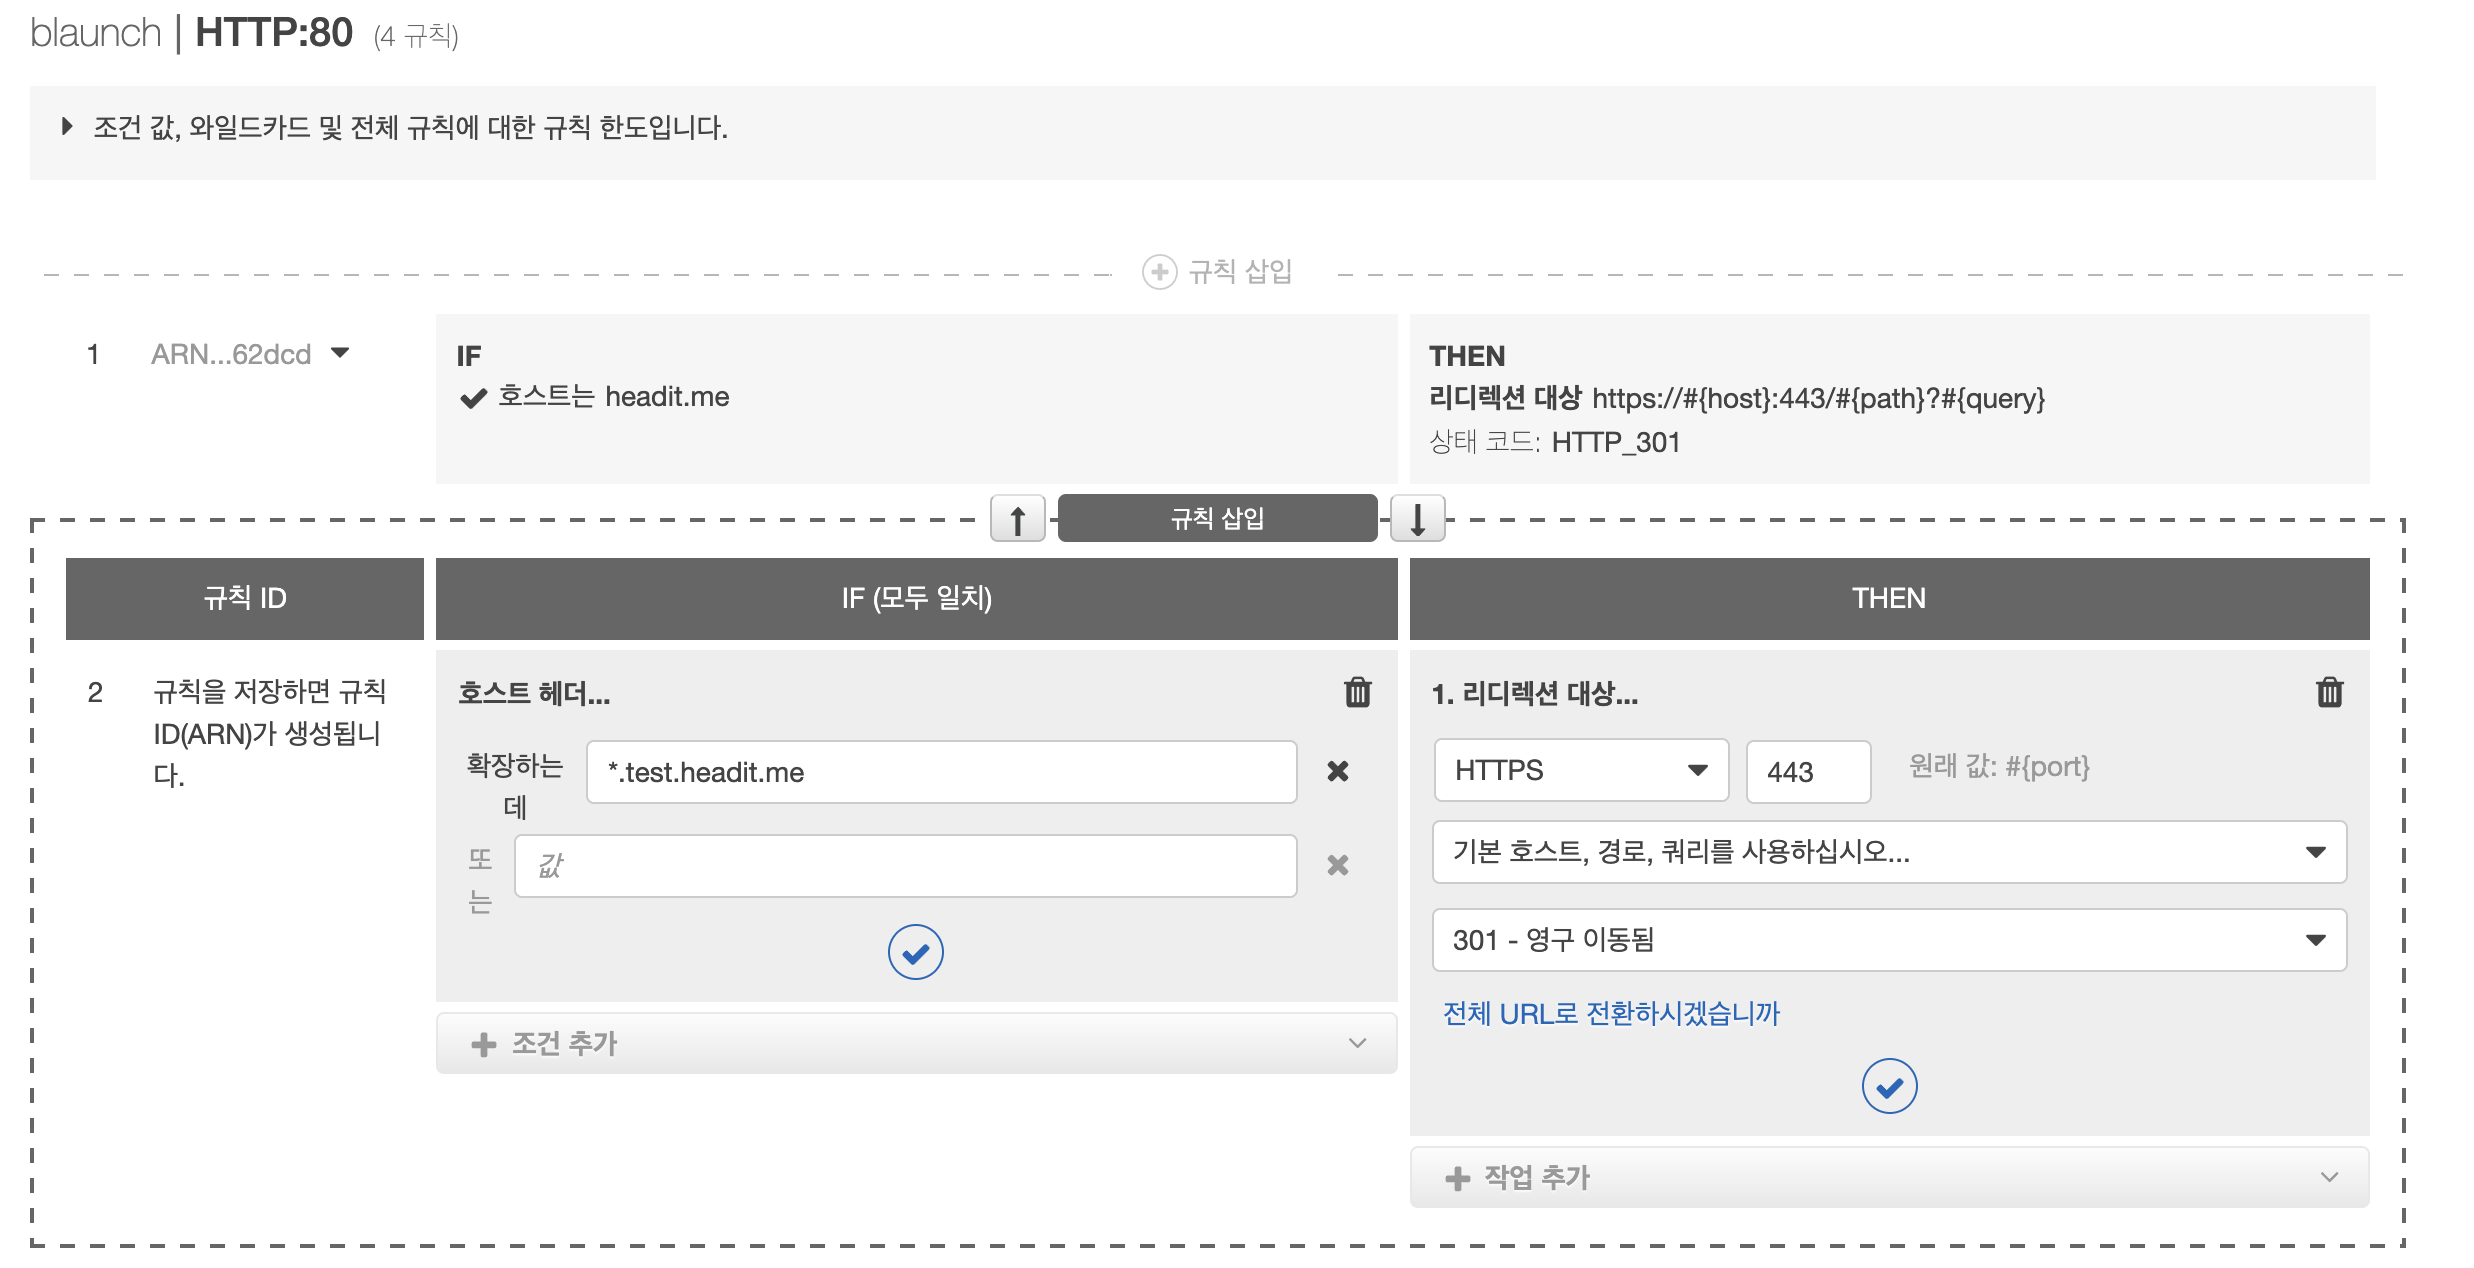Screen dimensions: 2474x1268
Task: Click 전체 URL로 전환하시겠습니까 link
Action: coord(1611,1014)
